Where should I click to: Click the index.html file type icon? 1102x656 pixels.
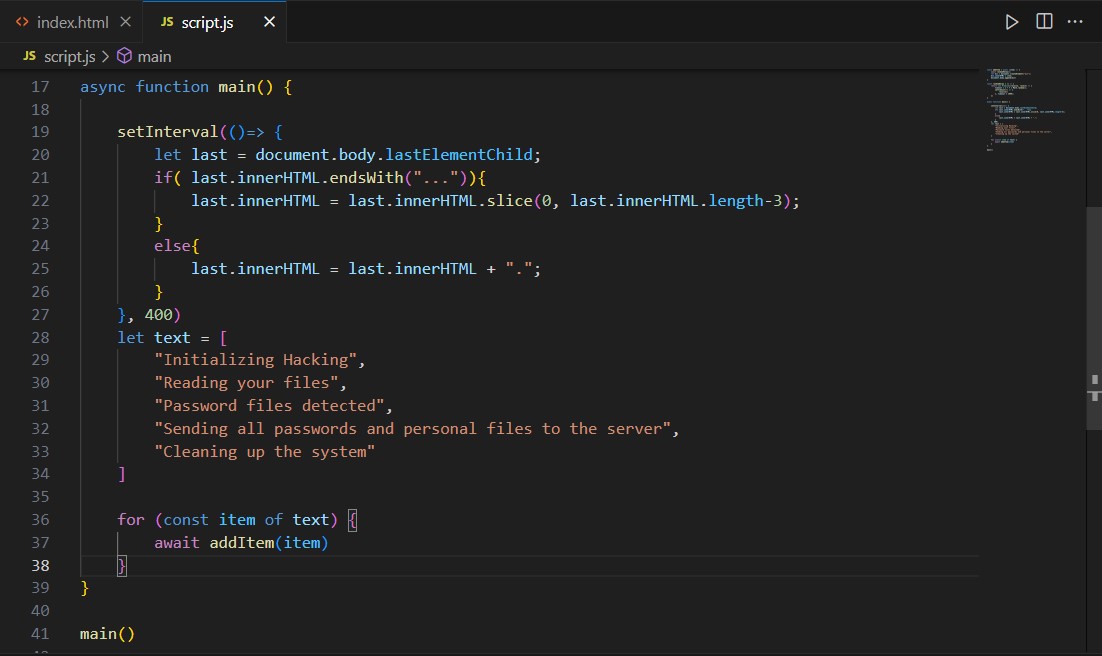[x=22, y=22]
